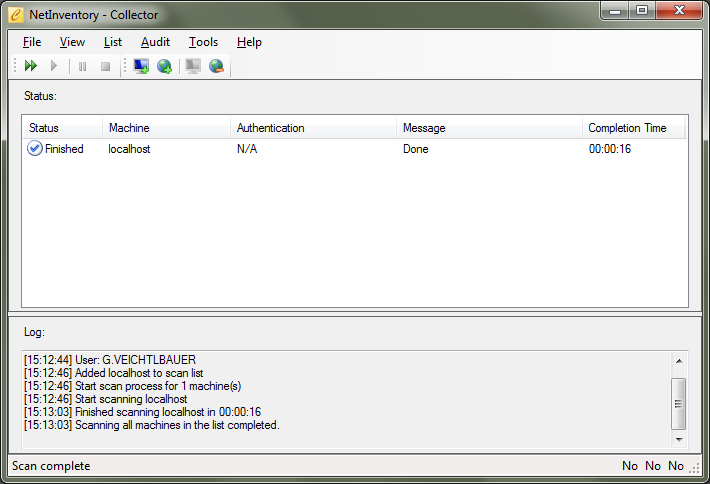
Task: Add a network range with the globe-plus icon
Action: pos(164,66)
